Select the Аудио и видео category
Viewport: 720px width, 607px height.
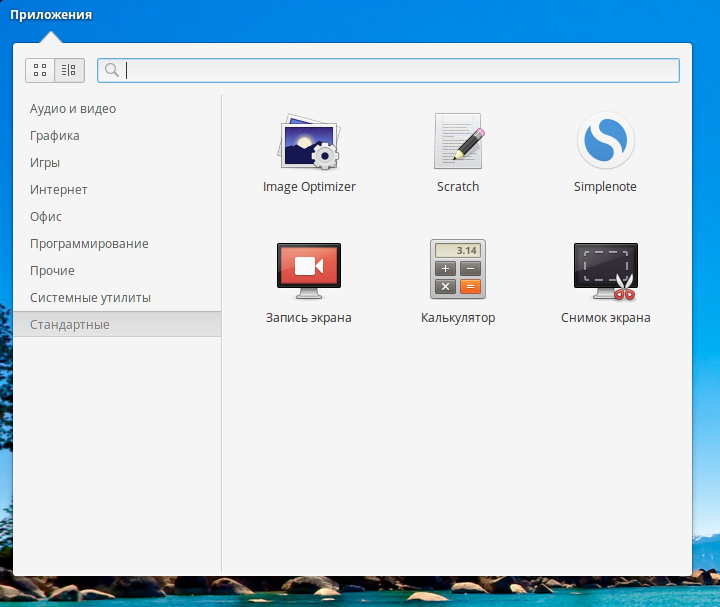tap(73, 109)
